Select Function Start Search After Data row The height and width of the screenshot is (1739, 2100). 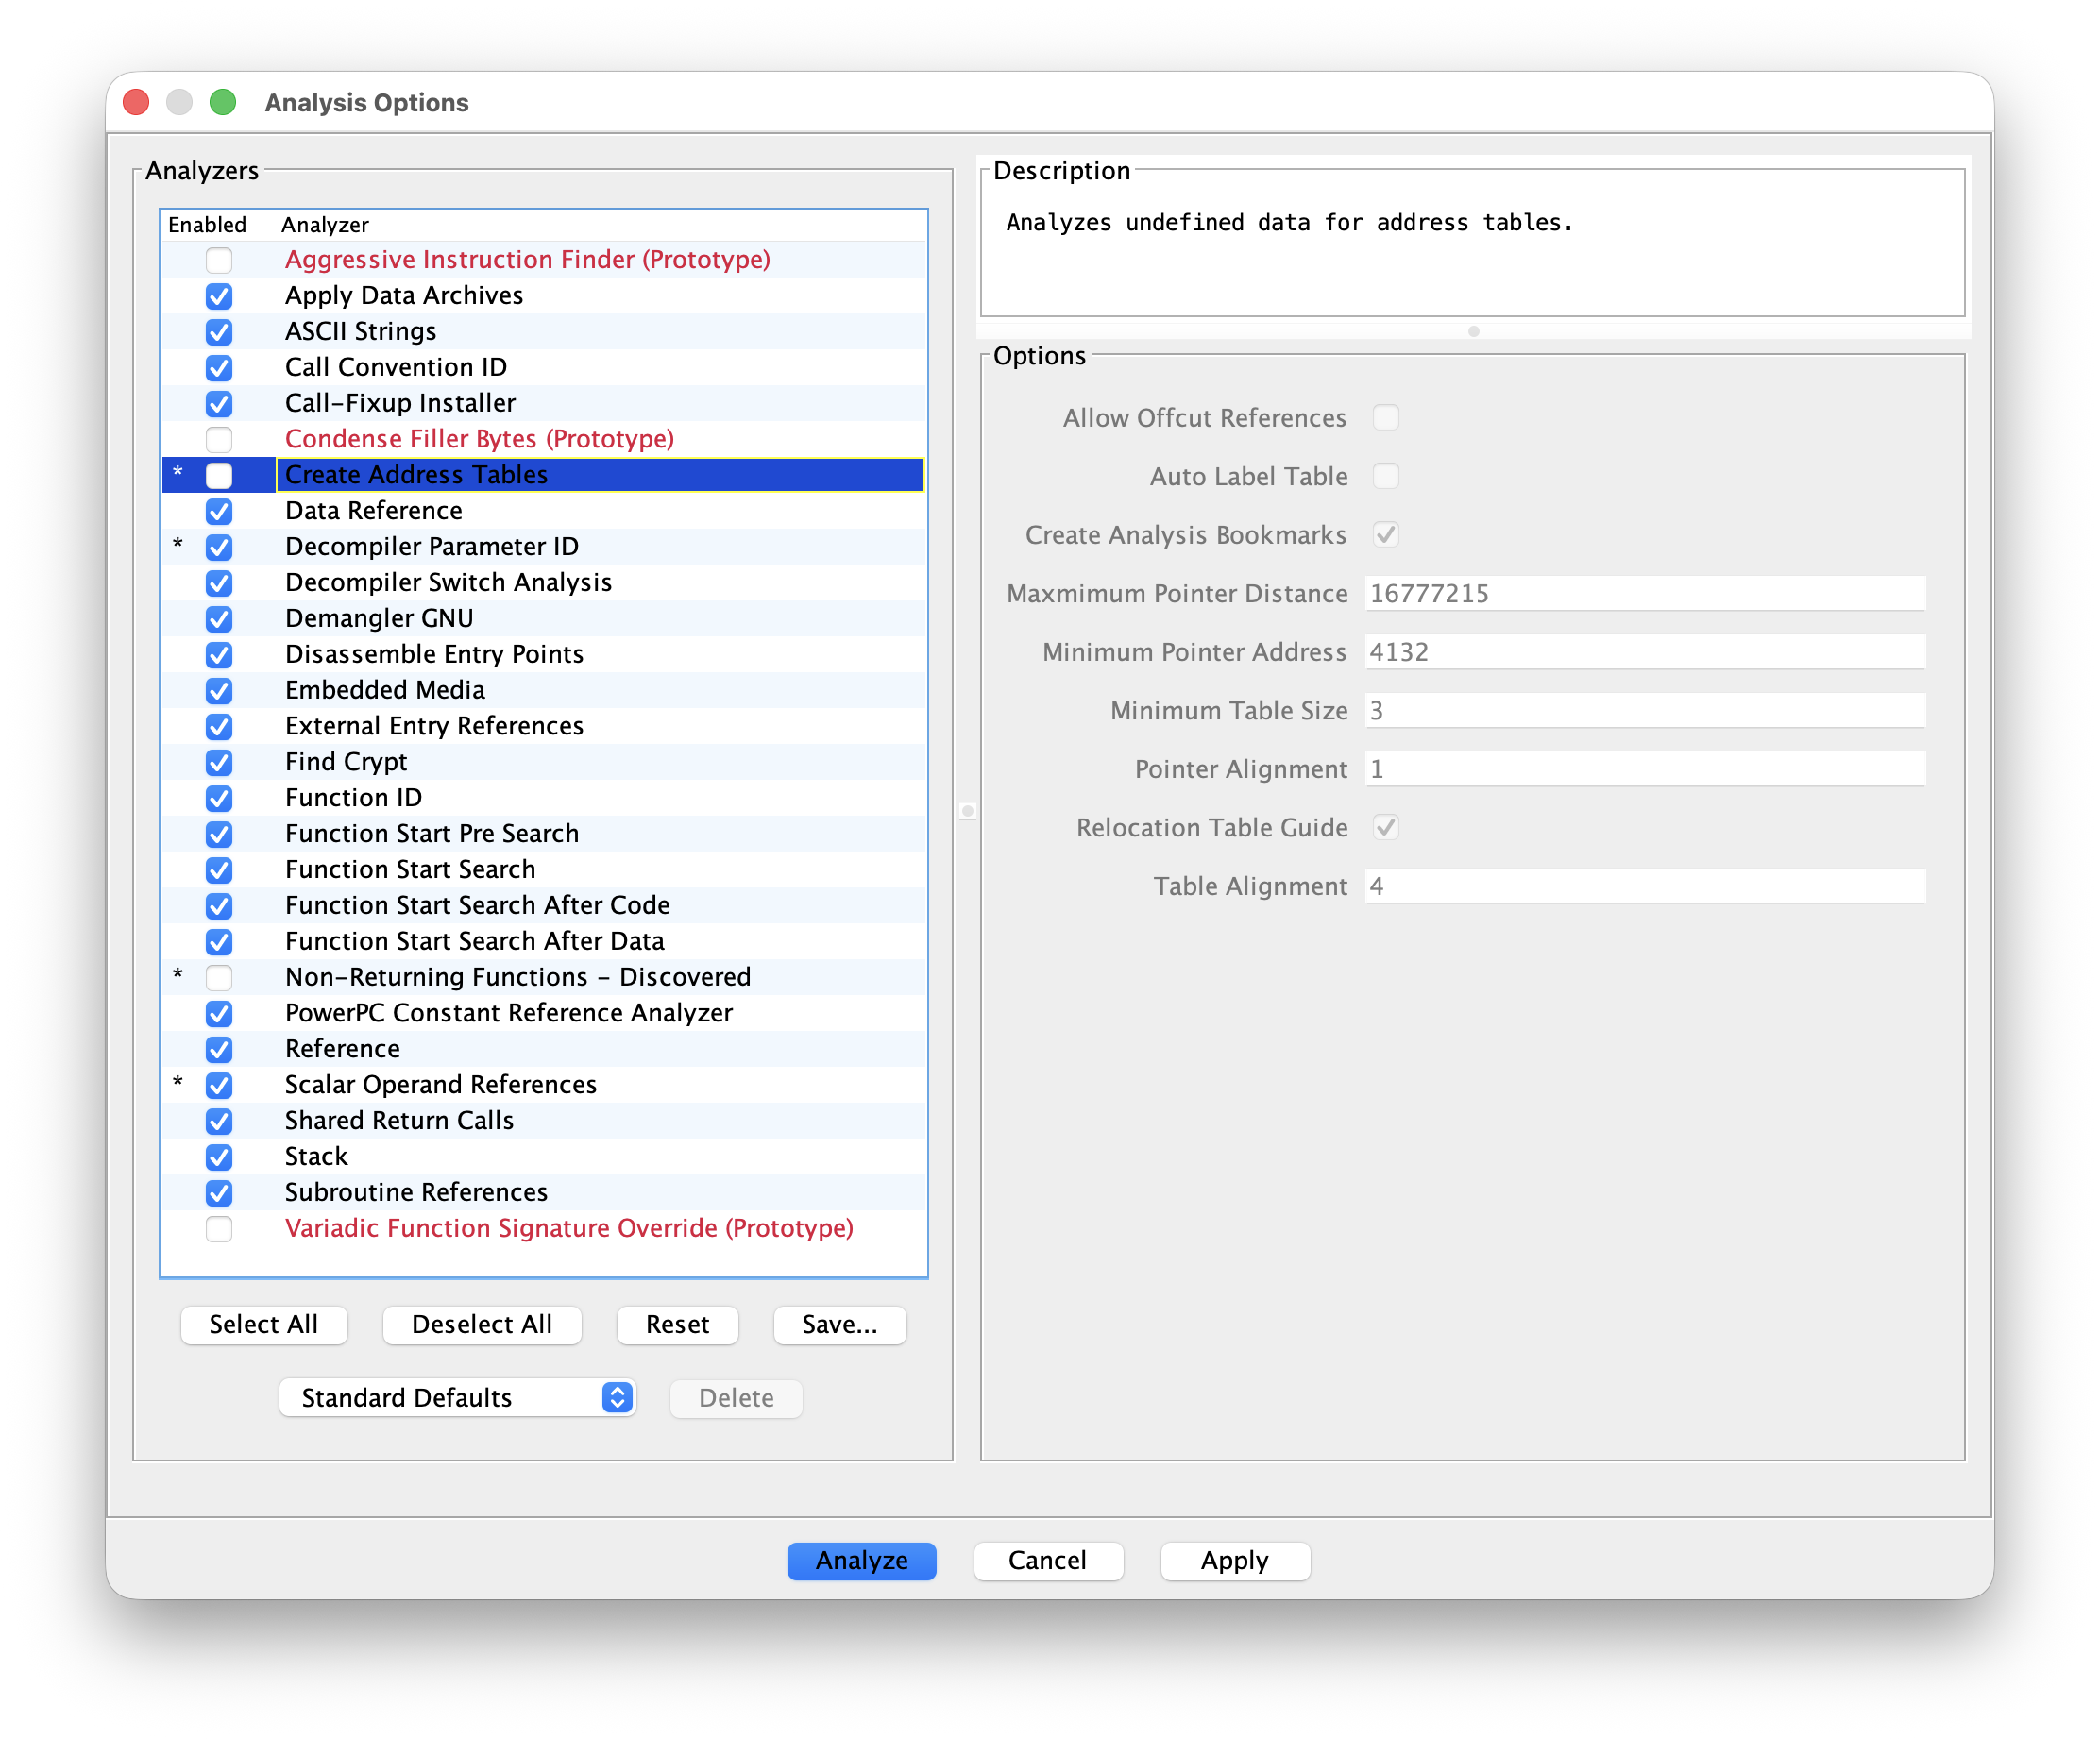coord(544,942)
